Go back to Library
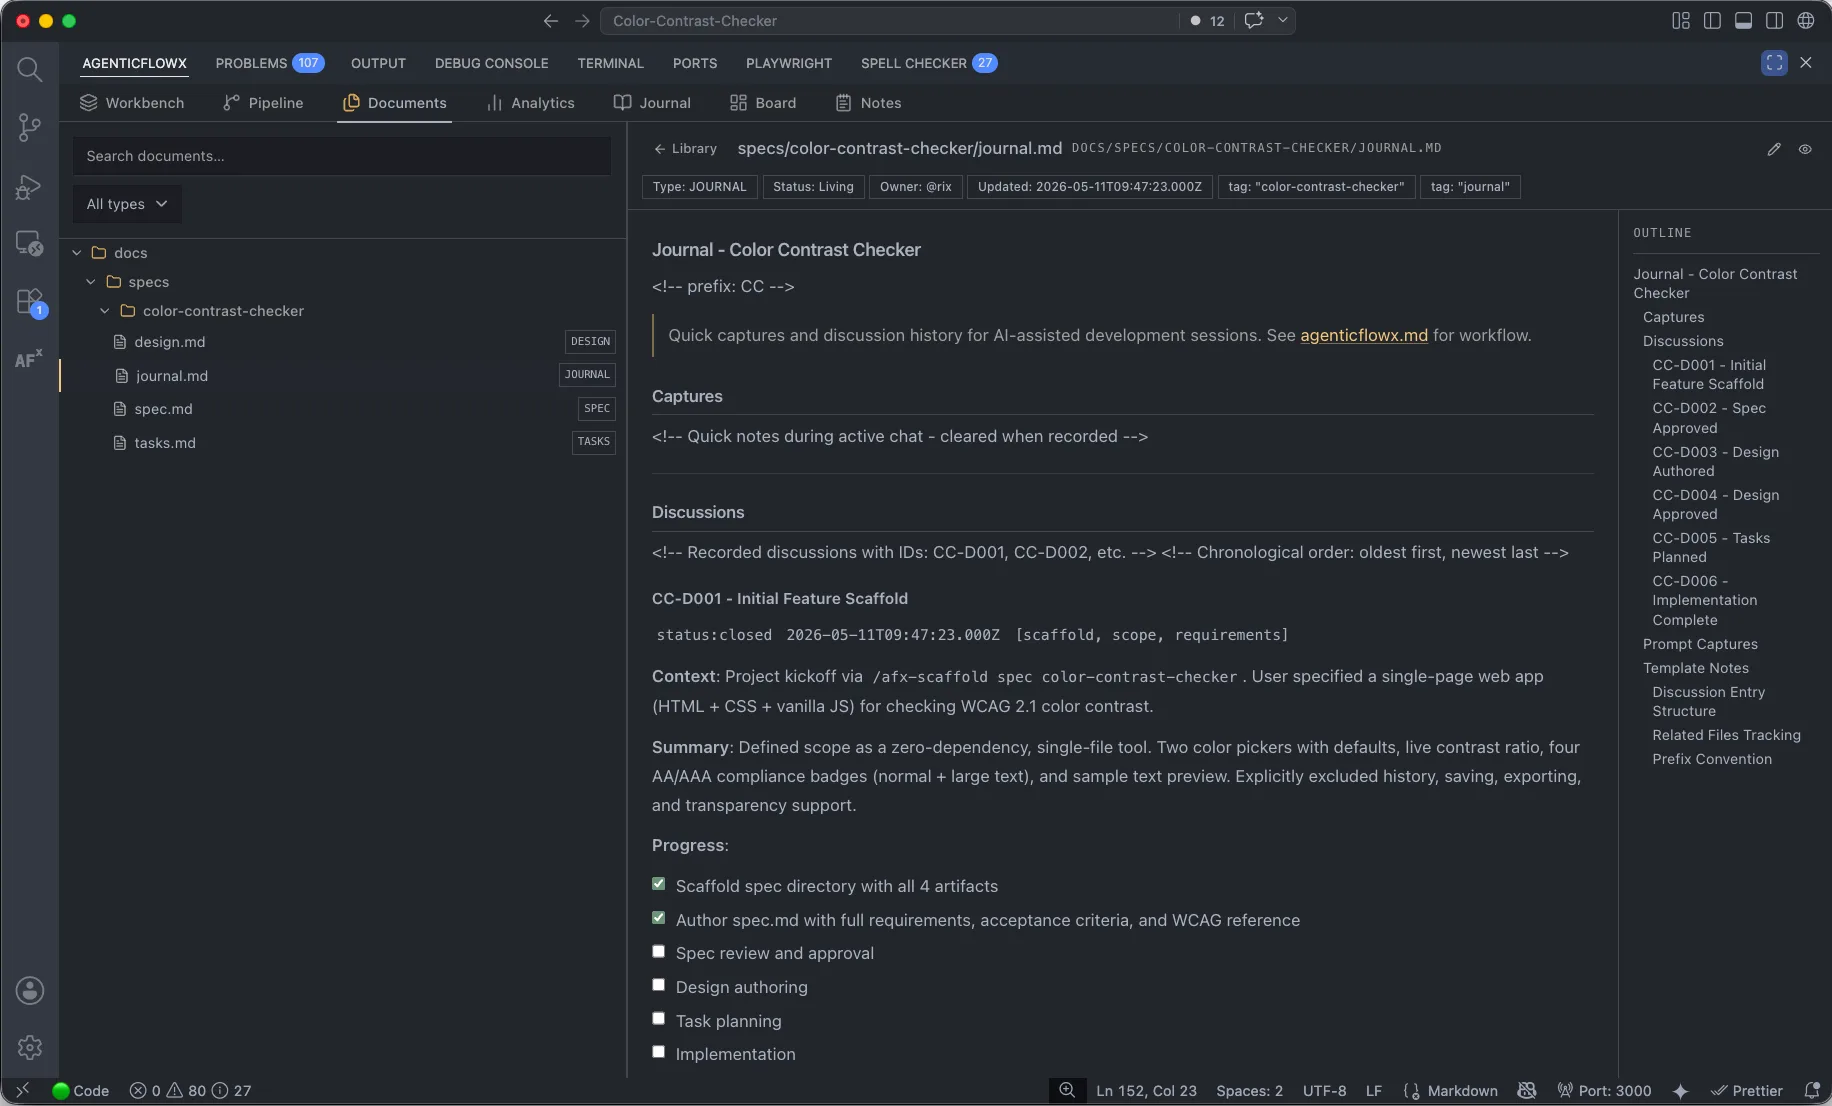Viewport: 1832px width, 1106px height. point(686,149)
